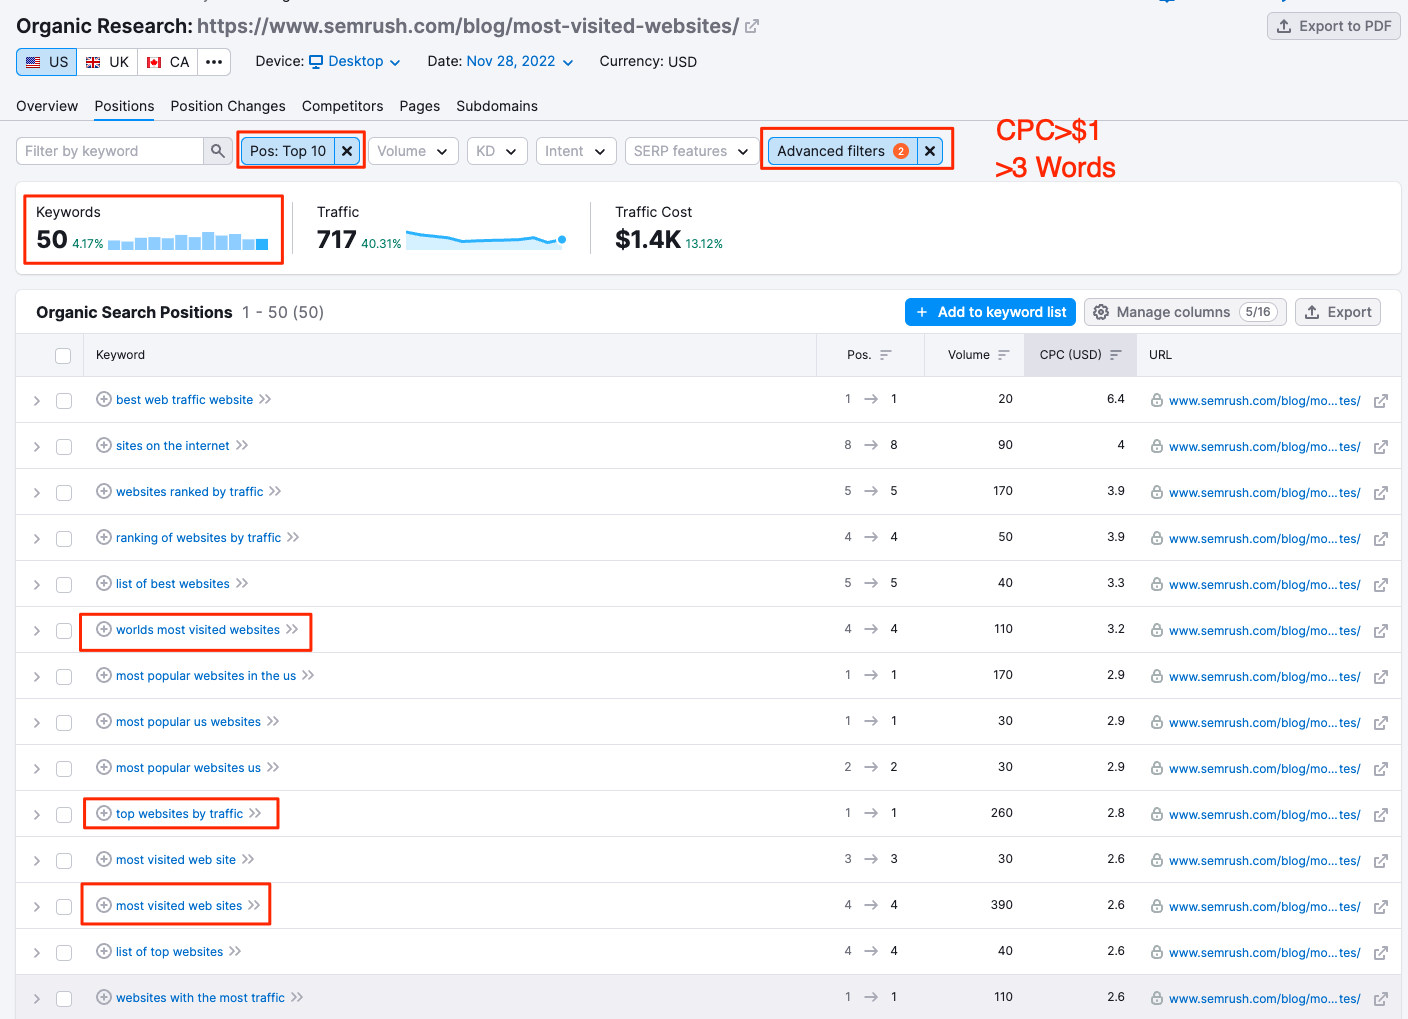Image resolution: width=1408 pixels, height=1019 pixels.
Task: Sort by Pos. column icon
Action: [886, 355]
